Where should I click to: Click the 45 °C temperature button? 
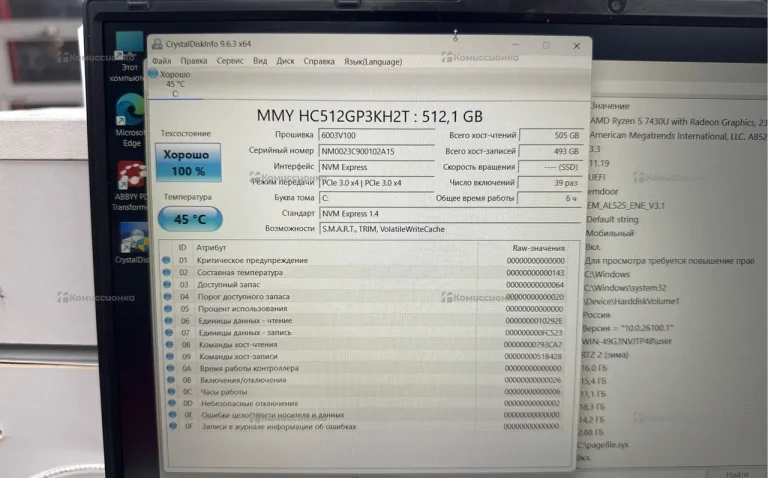(x=190, y=219)
